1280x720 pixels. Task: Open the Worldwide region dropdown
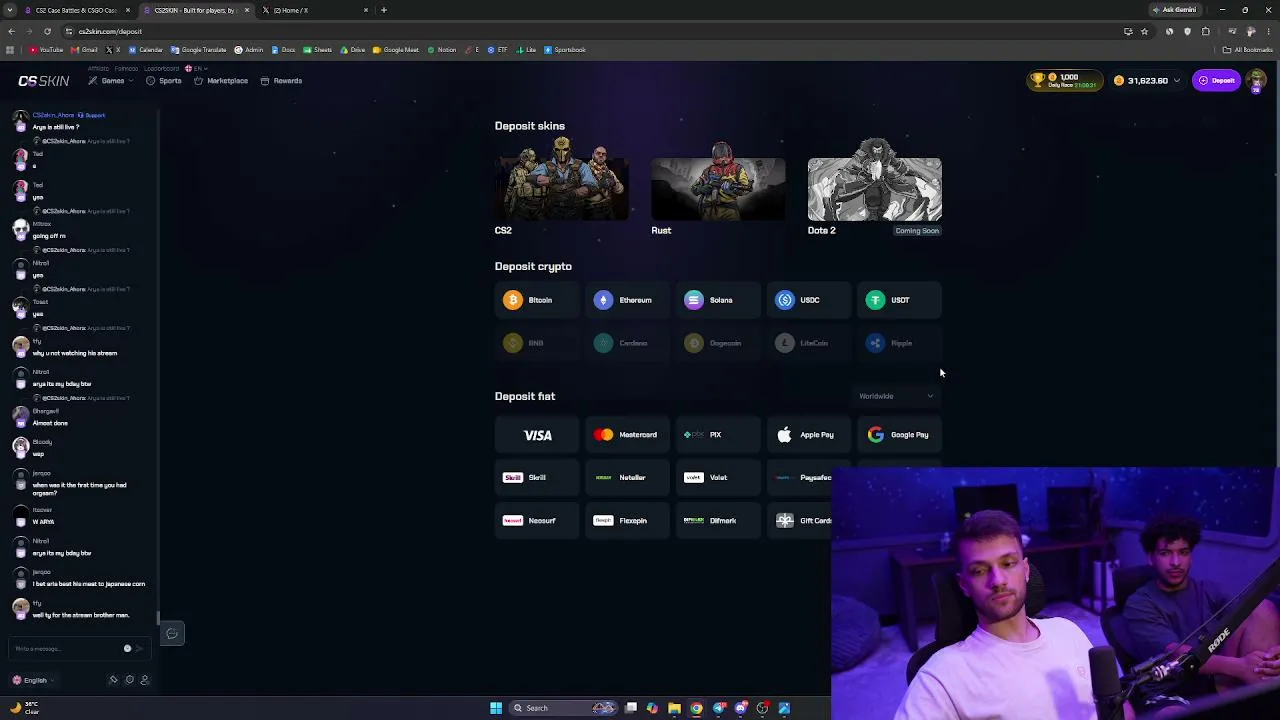(896, 396)
